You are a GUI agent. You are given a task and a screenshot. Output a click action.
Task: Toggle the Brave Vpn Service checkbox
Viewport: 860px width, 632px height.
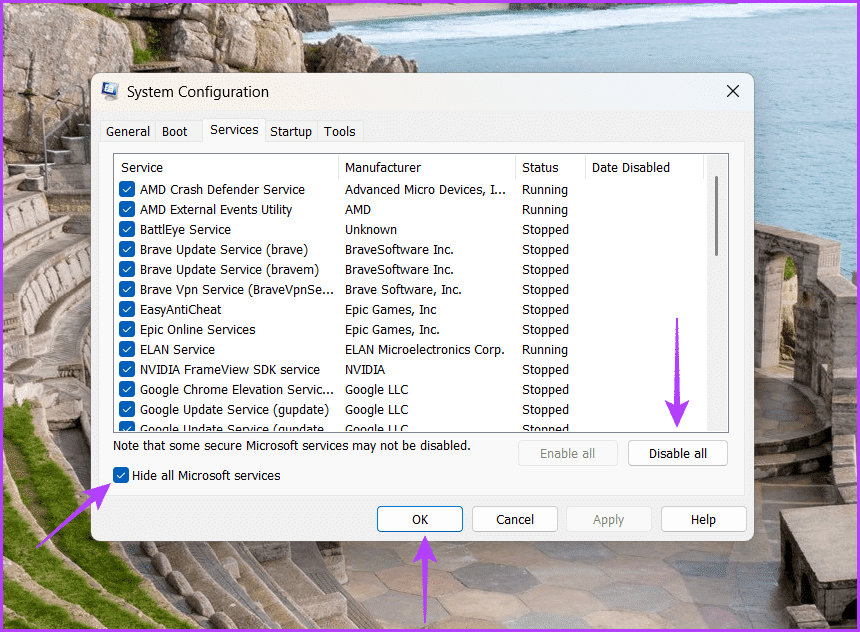click(x=127, y=289)
